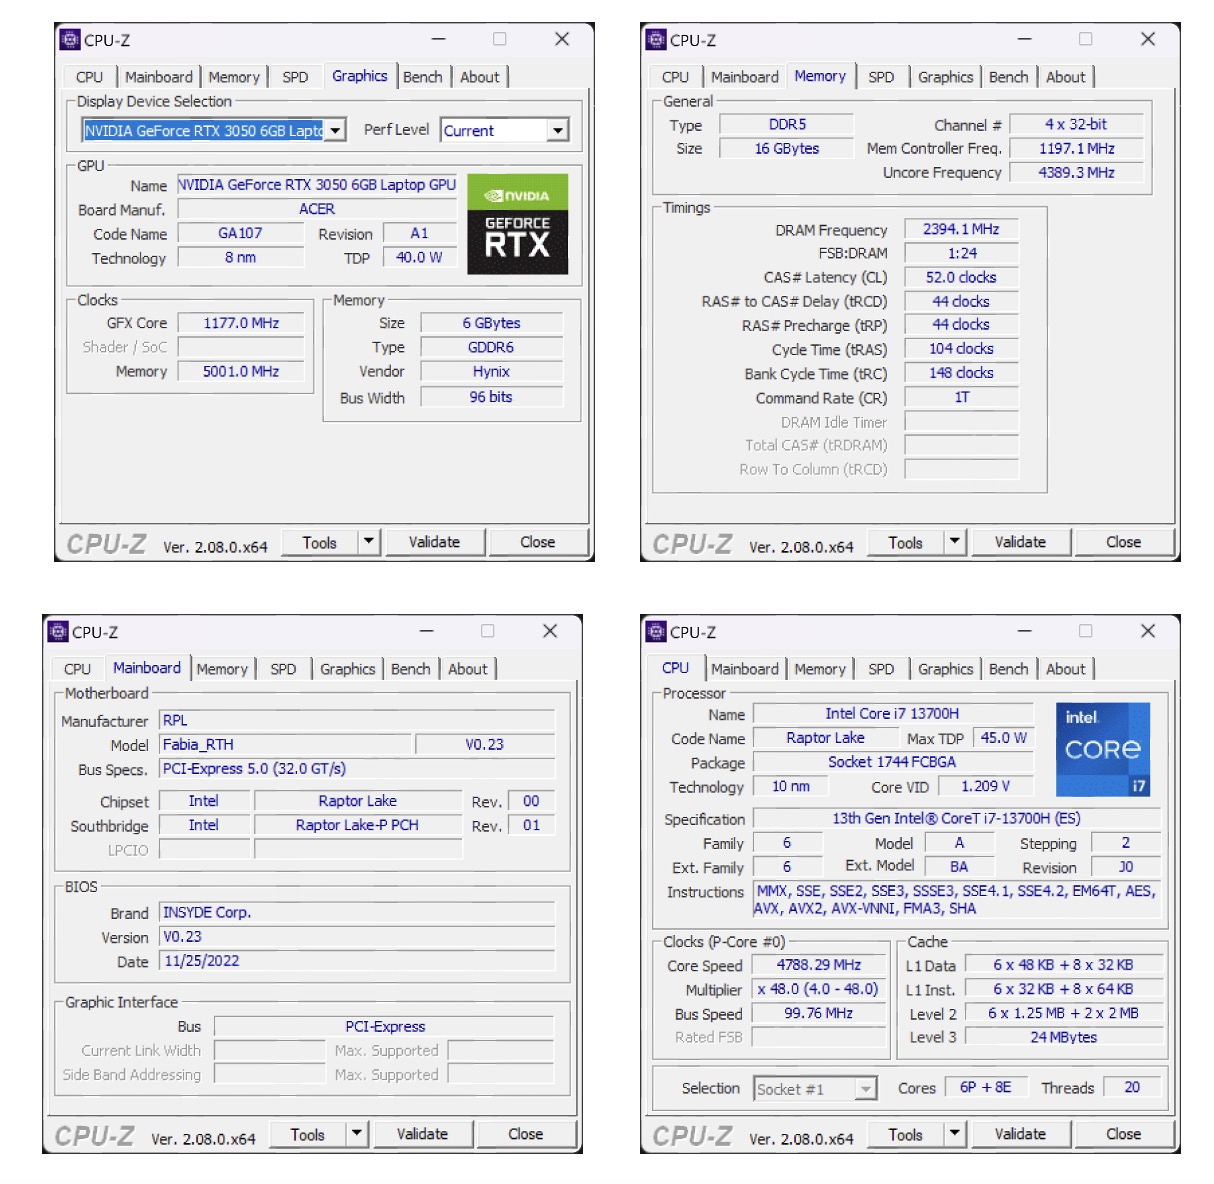Viewport: 1214px width, 1184px height.
Task: Click the 6P + 8E cores value
Action: click(x=986, y=1087)
